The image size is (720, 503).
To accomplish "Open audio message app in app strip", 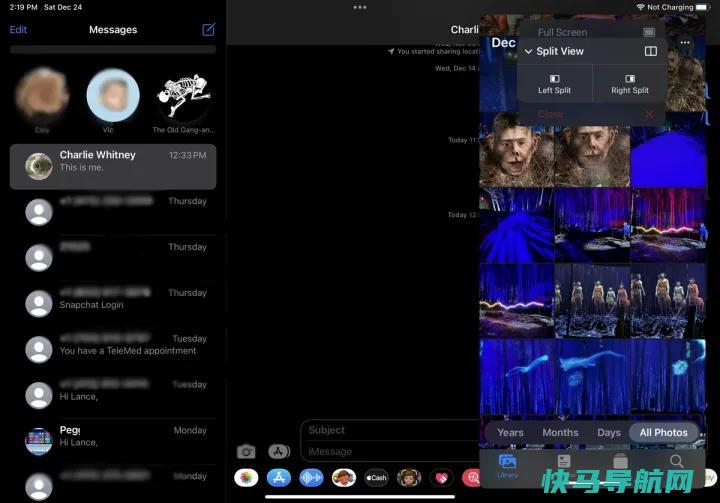I will click(x=311, y=478).
